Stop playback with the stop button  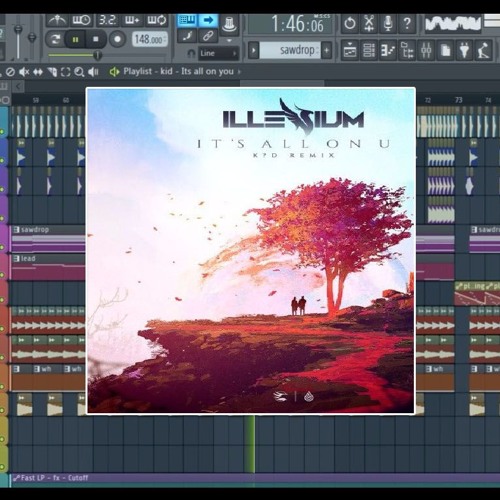point(96,39)
